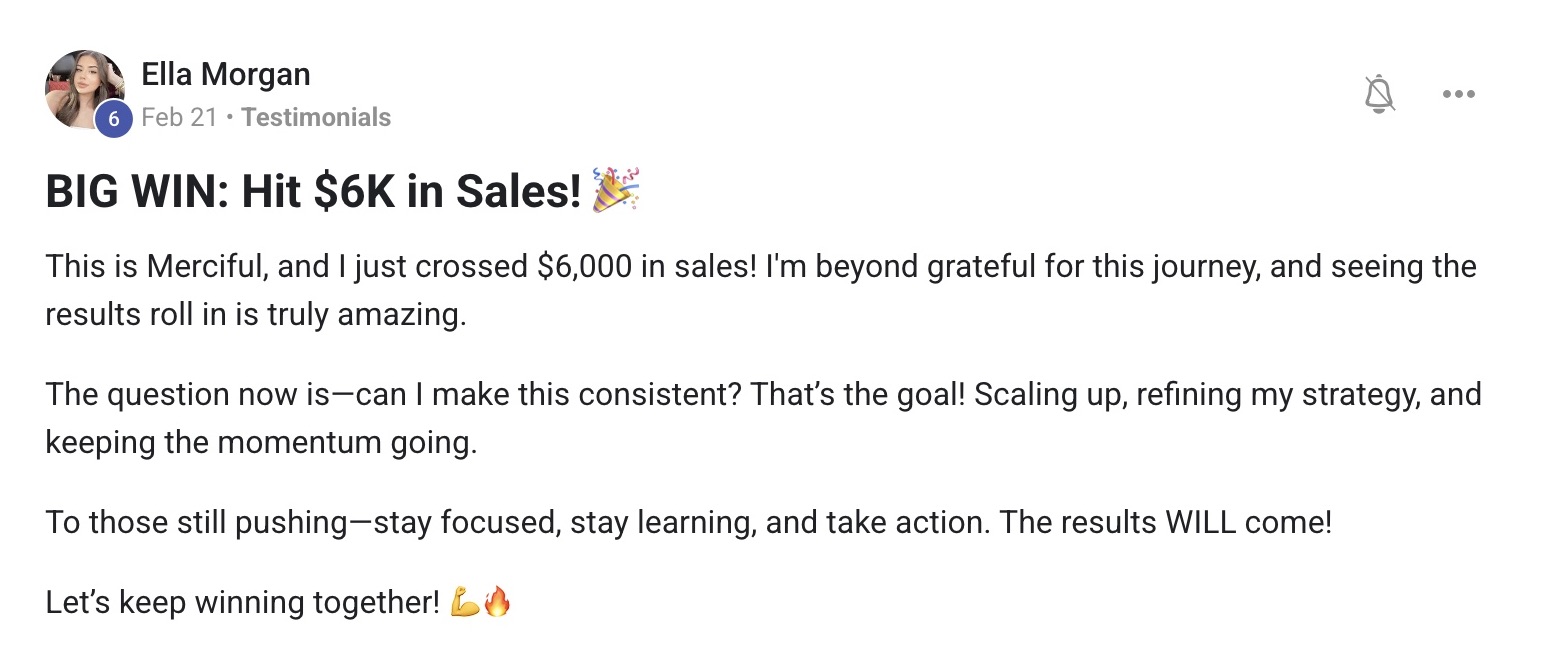The image size is (1546, 653).
Task: Open the three-dot more options menu
Action: pos(1458,95)
